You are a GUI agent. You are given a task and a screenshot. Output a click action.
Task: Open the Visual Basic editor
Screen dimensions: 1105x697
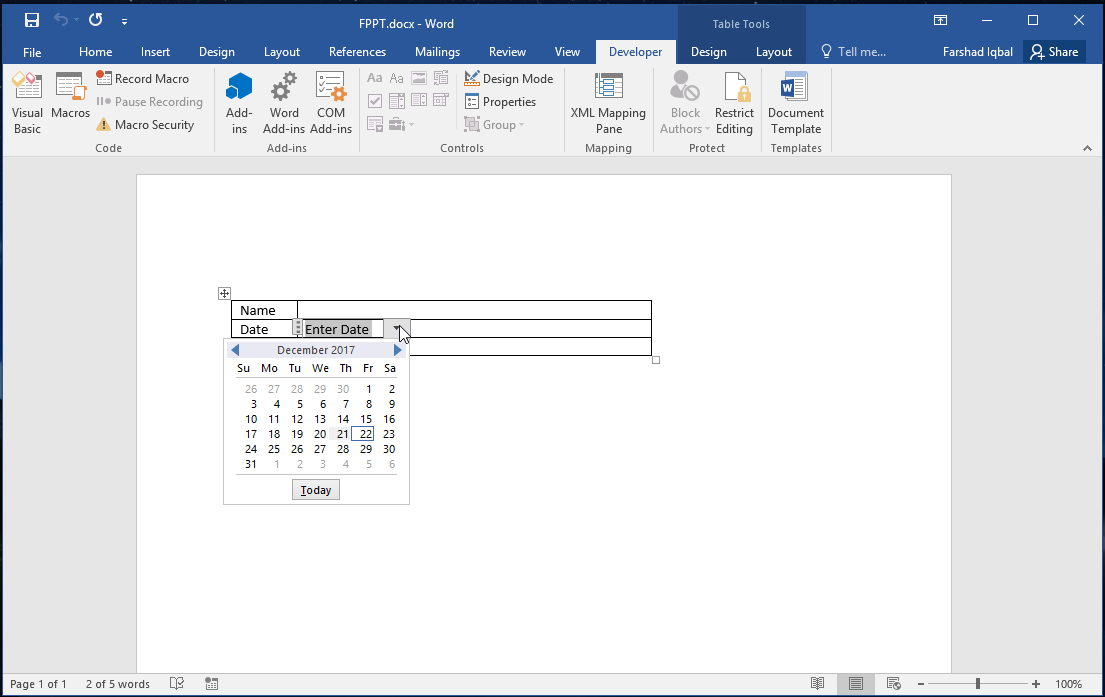coord(27,103)
